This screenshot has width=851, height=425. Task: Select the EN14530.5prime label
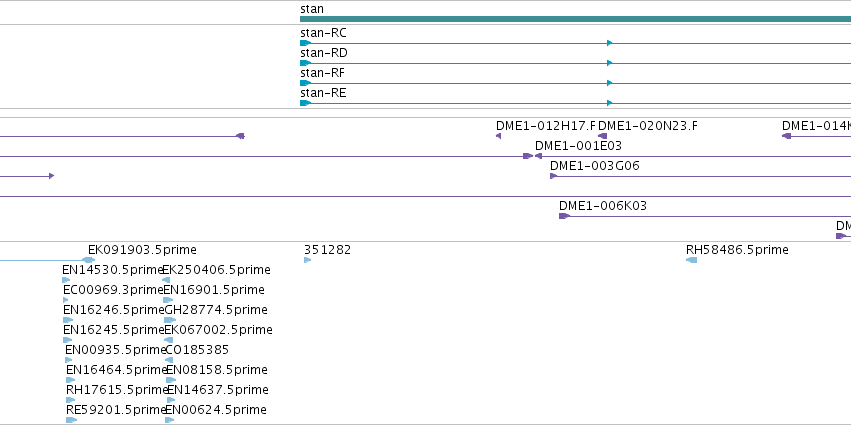[x=113, y=270]
